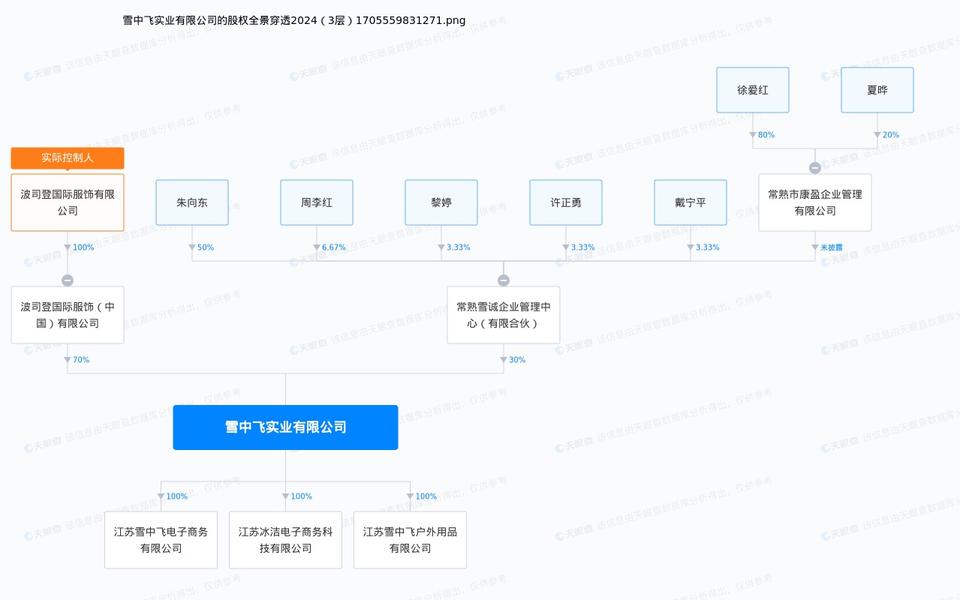Open subsidiary 江苏雪中飞电子商务有限公司
The height and width of the screenshot is (600, 960).
(x=160, y=540)
